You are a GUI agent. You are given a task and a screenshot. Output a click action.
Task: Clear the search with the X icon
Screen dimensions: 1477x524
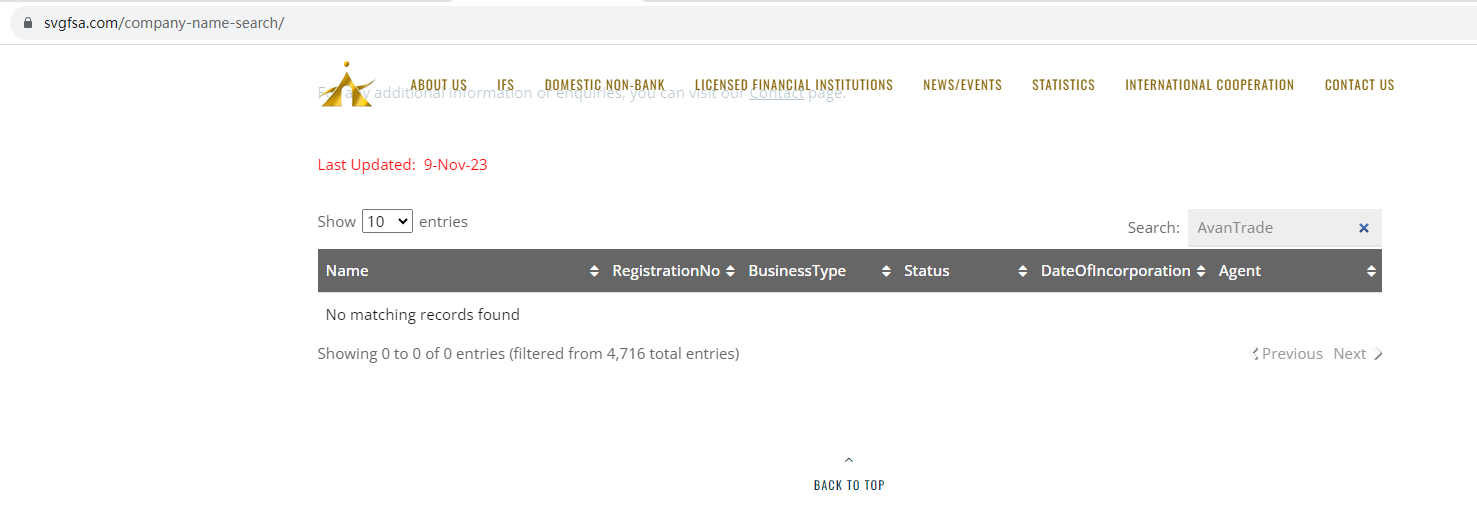(x=1363, y=228)
